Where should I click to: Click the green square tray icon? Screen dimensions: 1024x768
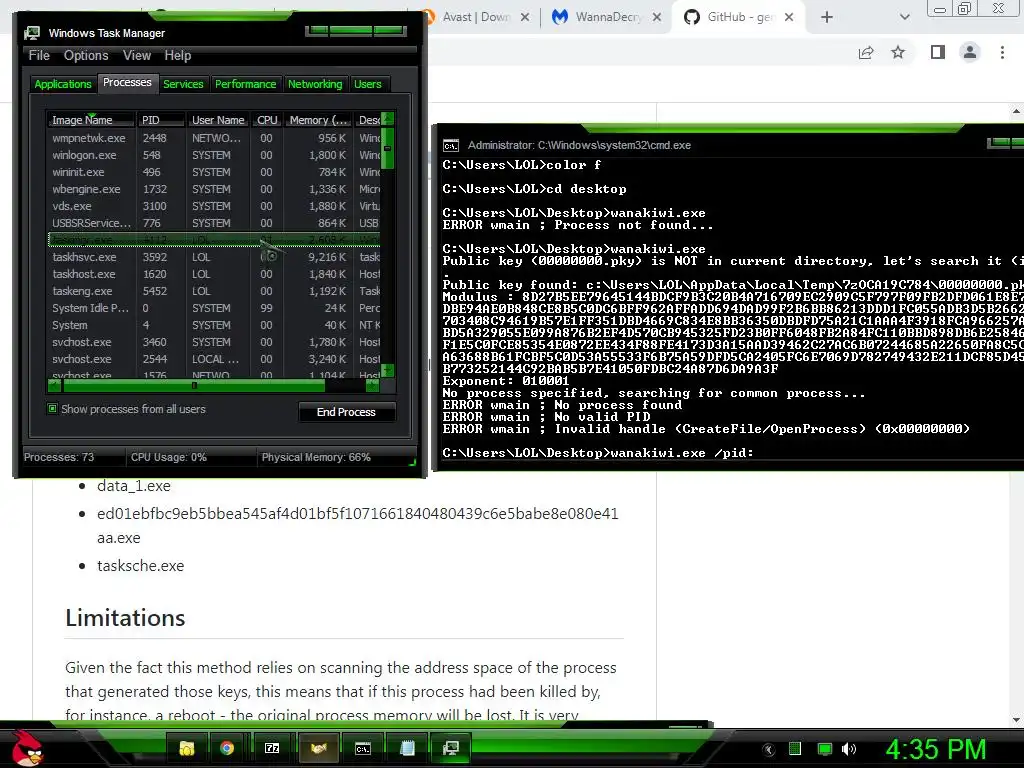(795, 749)
